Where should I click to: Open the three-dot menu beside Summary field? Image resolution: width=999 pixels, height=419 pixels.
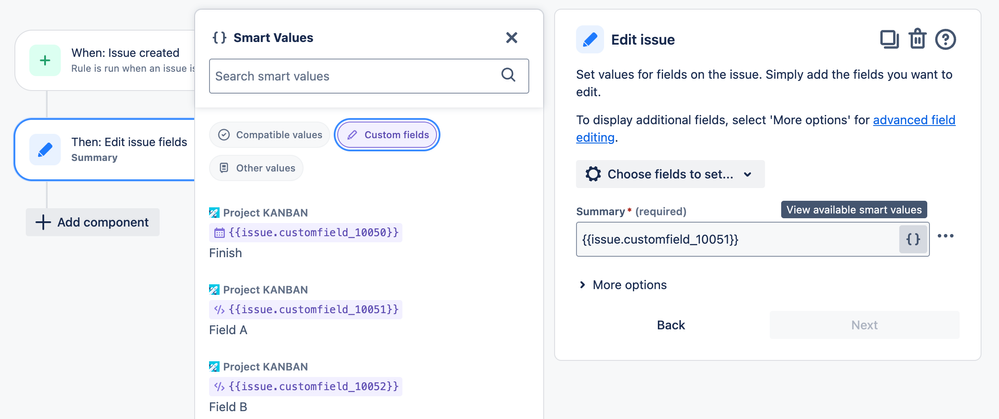(x=946, y=237)
